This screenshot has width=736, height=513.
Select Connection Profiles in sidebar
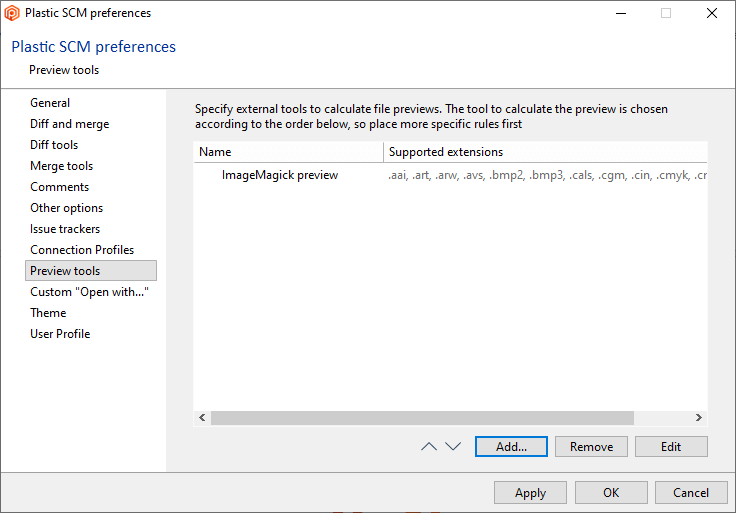click(x=82, y=250)
